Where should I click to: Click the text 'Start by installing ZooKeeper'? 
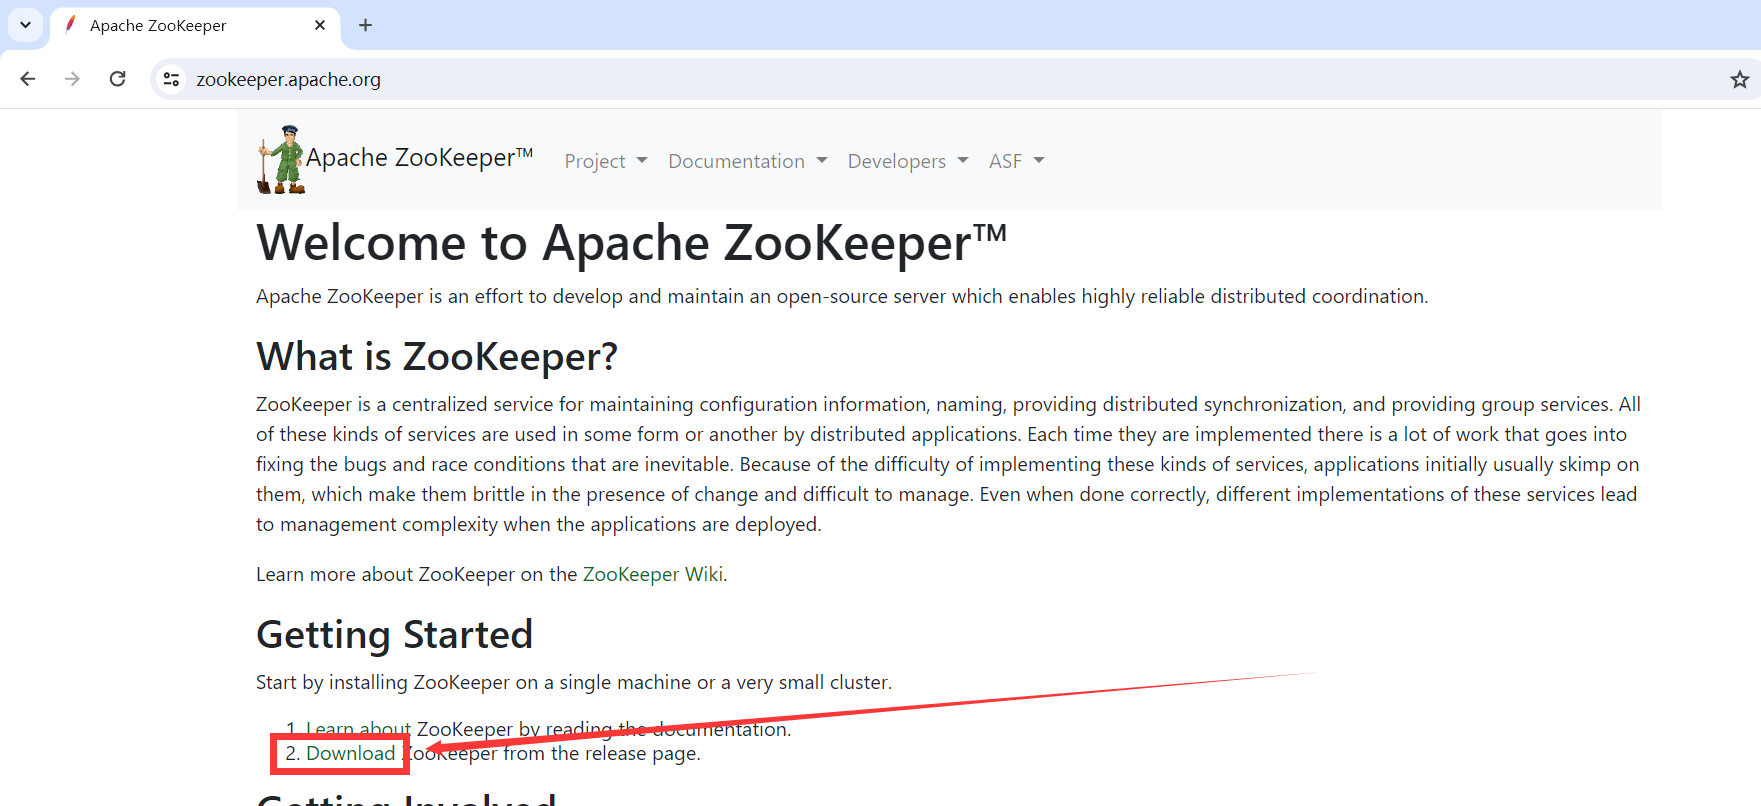[383, 682]
